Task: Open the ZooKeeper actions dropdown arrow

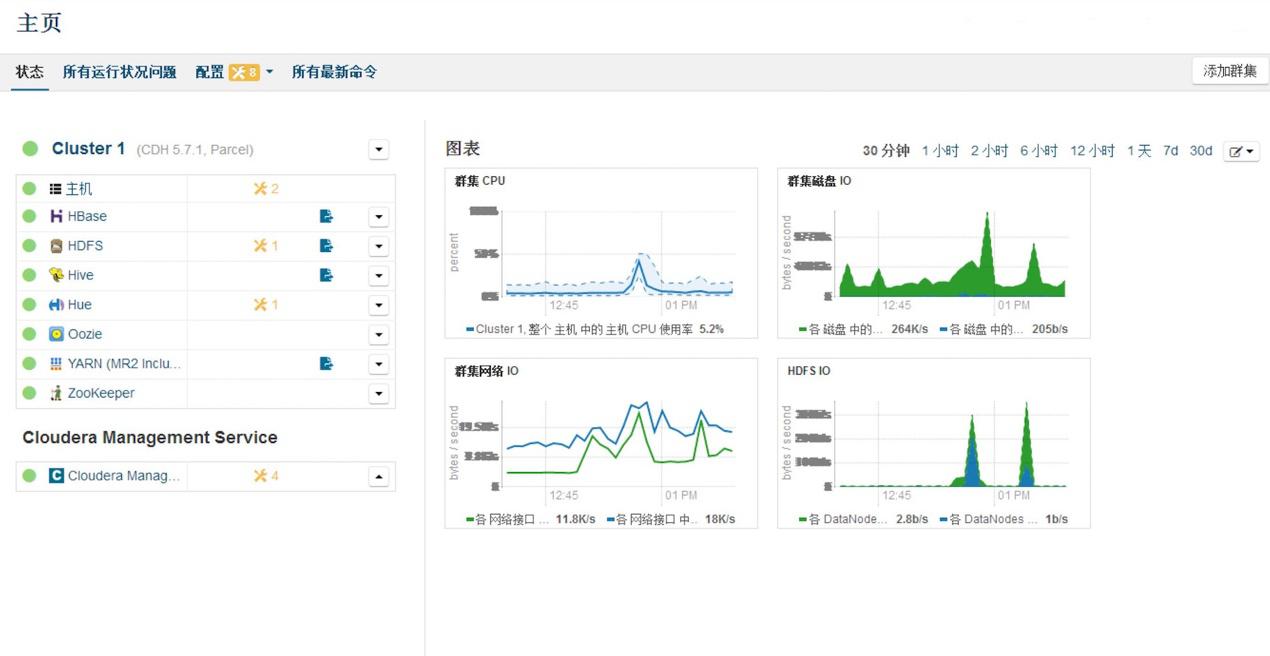Action: tap(378, 394)
